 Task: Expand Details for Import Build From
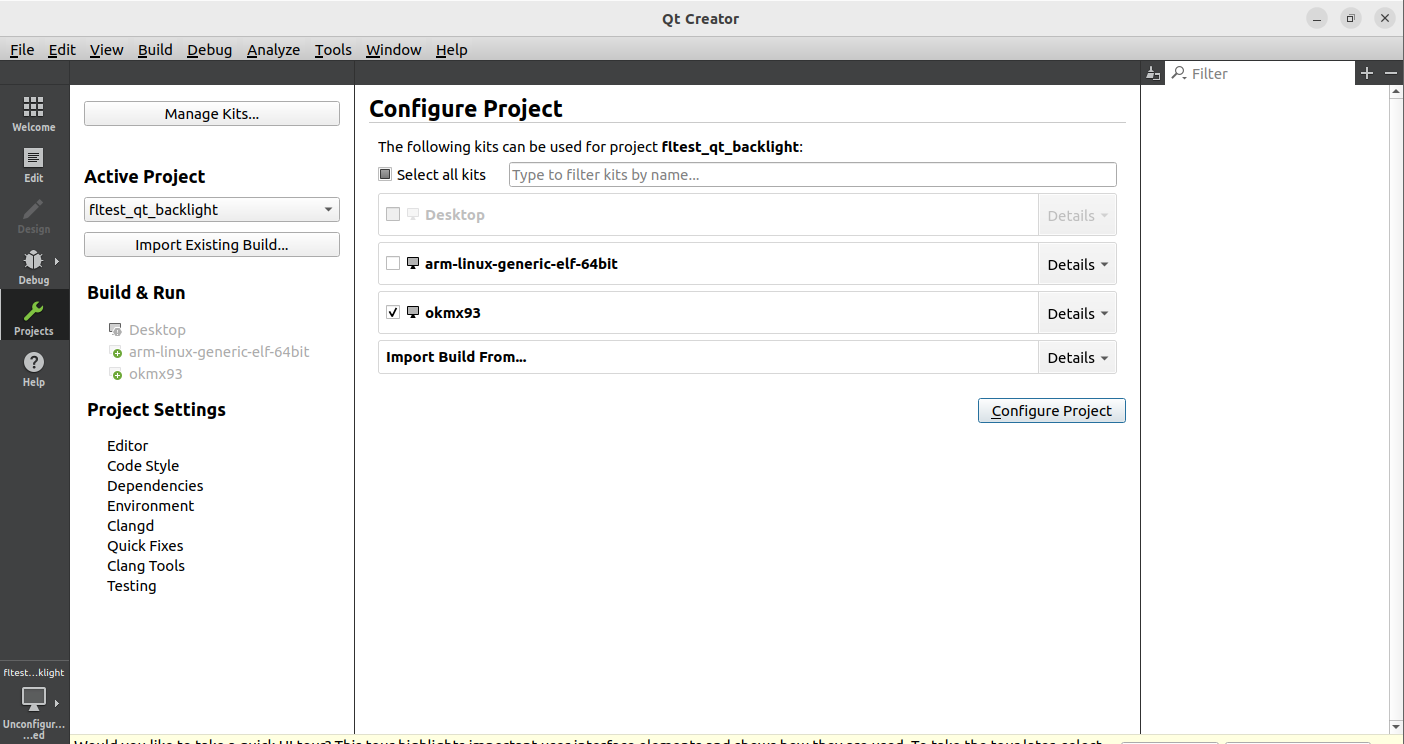[x=1077, y=357]
